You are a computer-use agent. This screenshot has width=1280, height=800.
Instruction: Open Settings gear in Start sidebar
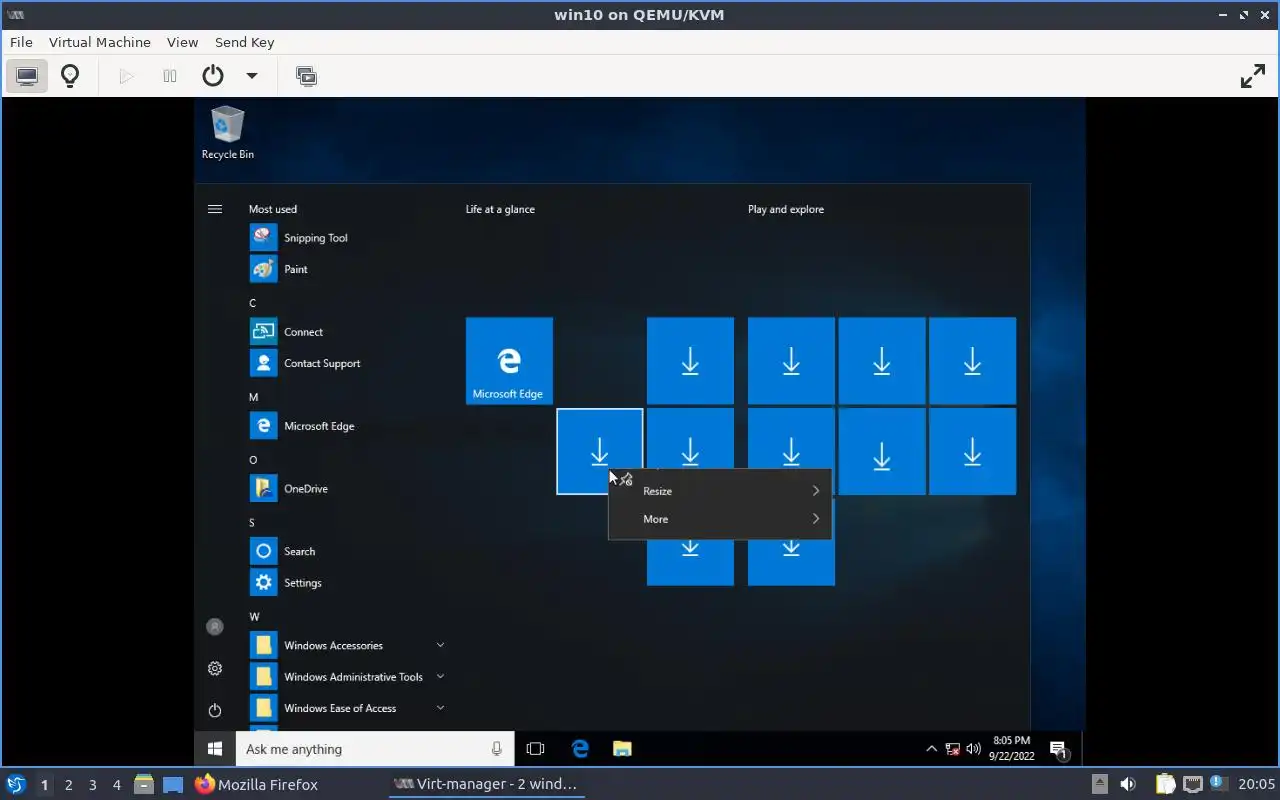click(215, 669)
